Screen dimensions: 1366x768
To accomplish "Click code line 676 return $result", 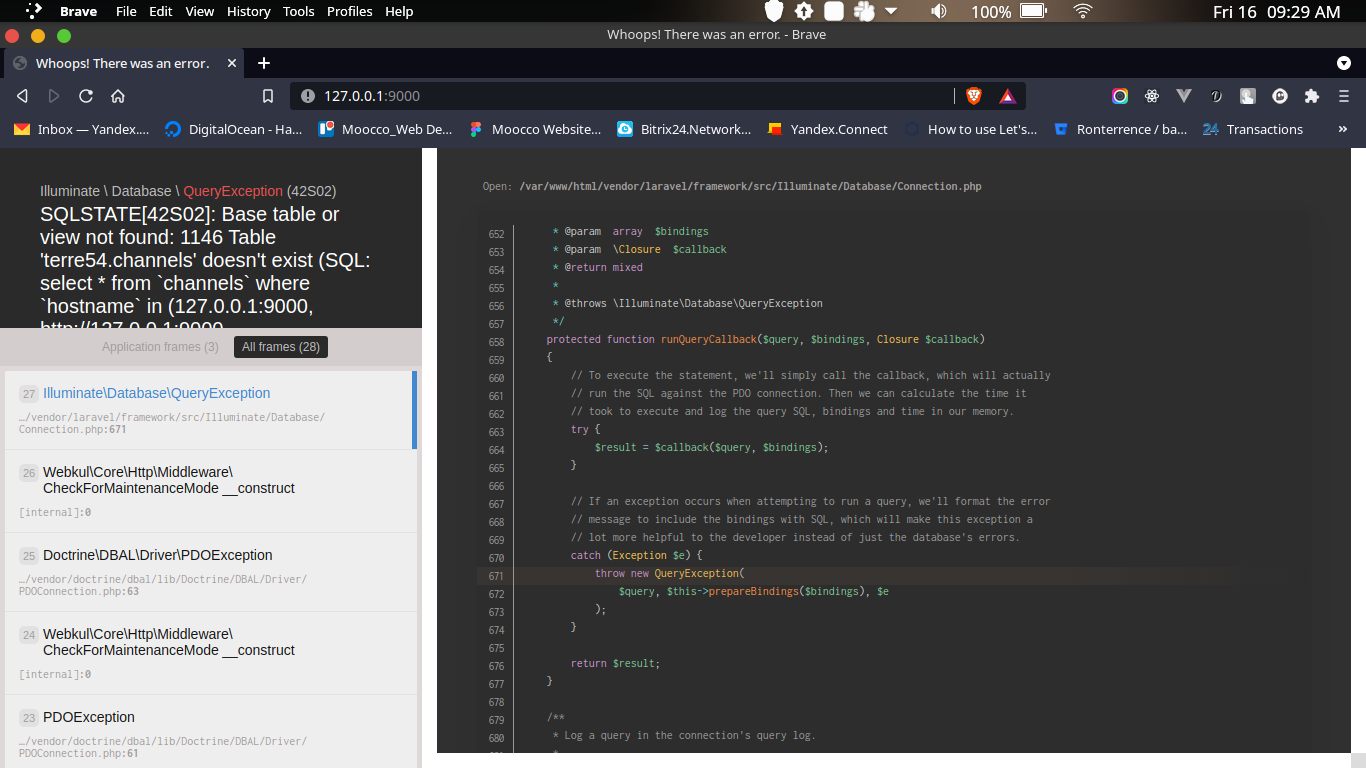I will [x=615, y=664].
